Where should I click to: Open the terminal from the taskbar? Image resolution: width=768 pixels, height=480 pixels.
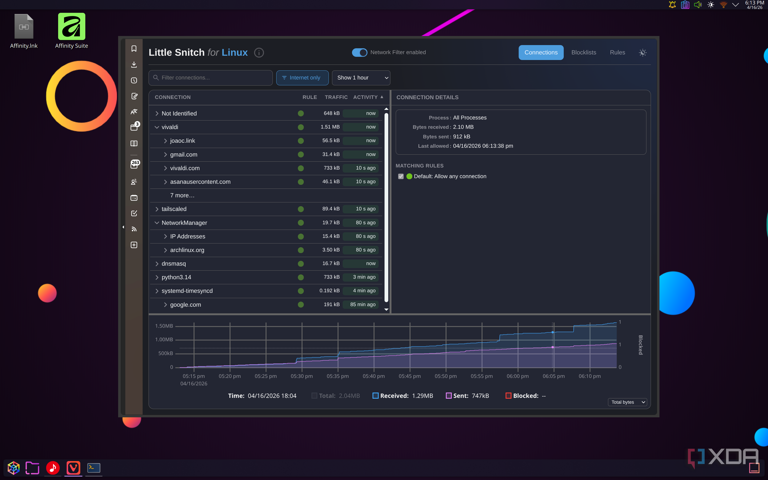click(94, 468)
